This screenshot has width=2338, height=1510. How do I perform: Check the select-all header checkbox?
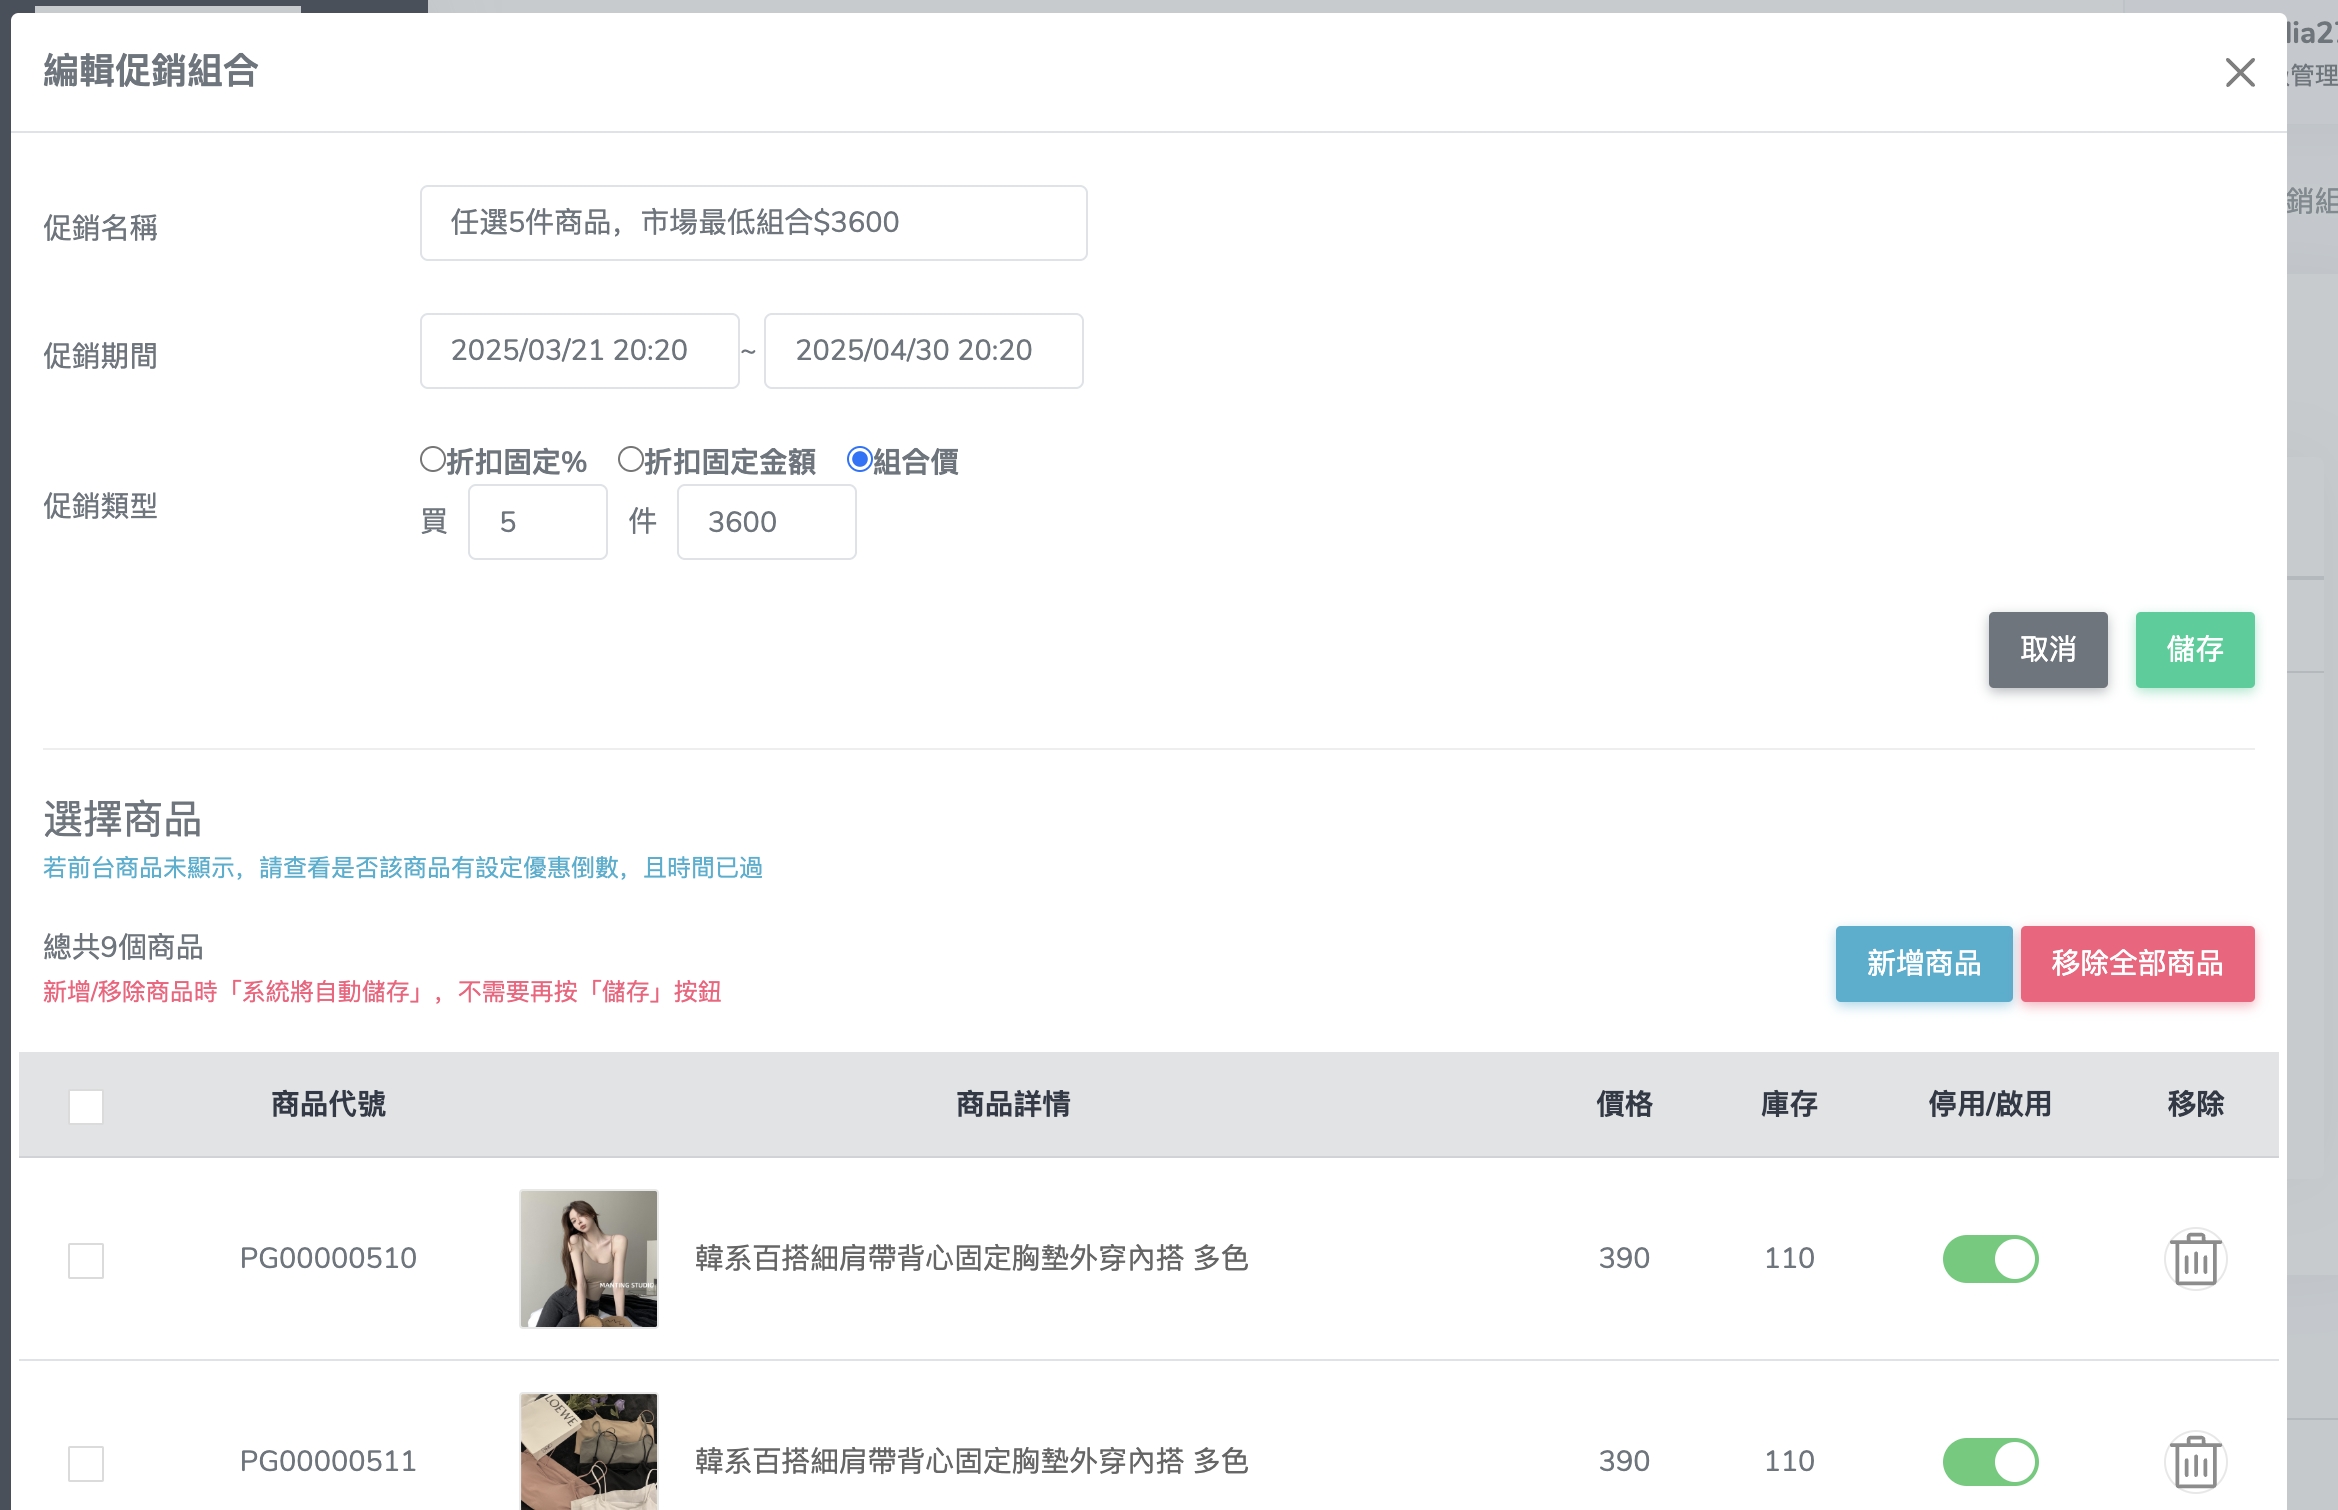pyautogui.click(x=86, y=1106)
